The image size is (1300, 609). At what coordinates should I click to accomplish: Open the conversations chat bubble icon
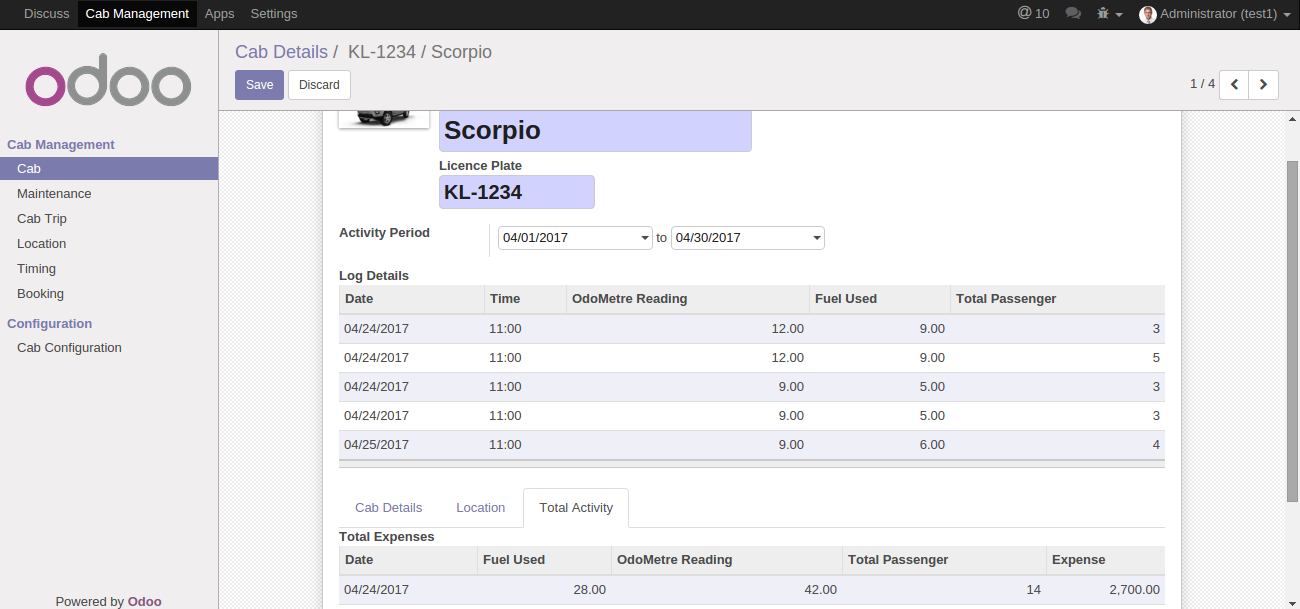[1073, 14]
